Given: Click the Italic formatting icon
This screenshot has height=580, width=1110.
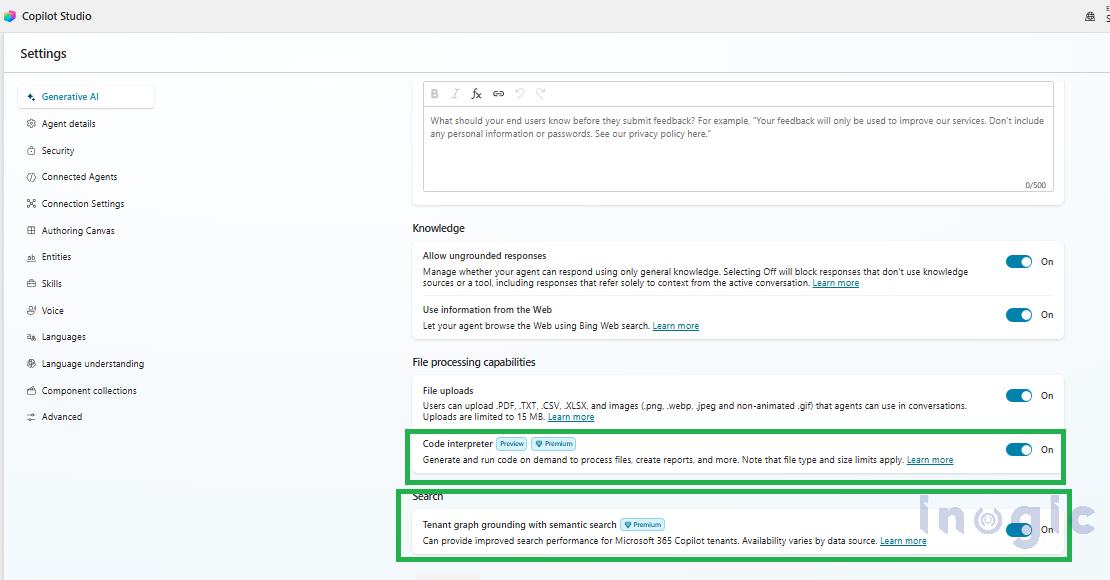Looking at the screenshot, I should [455, 93].
